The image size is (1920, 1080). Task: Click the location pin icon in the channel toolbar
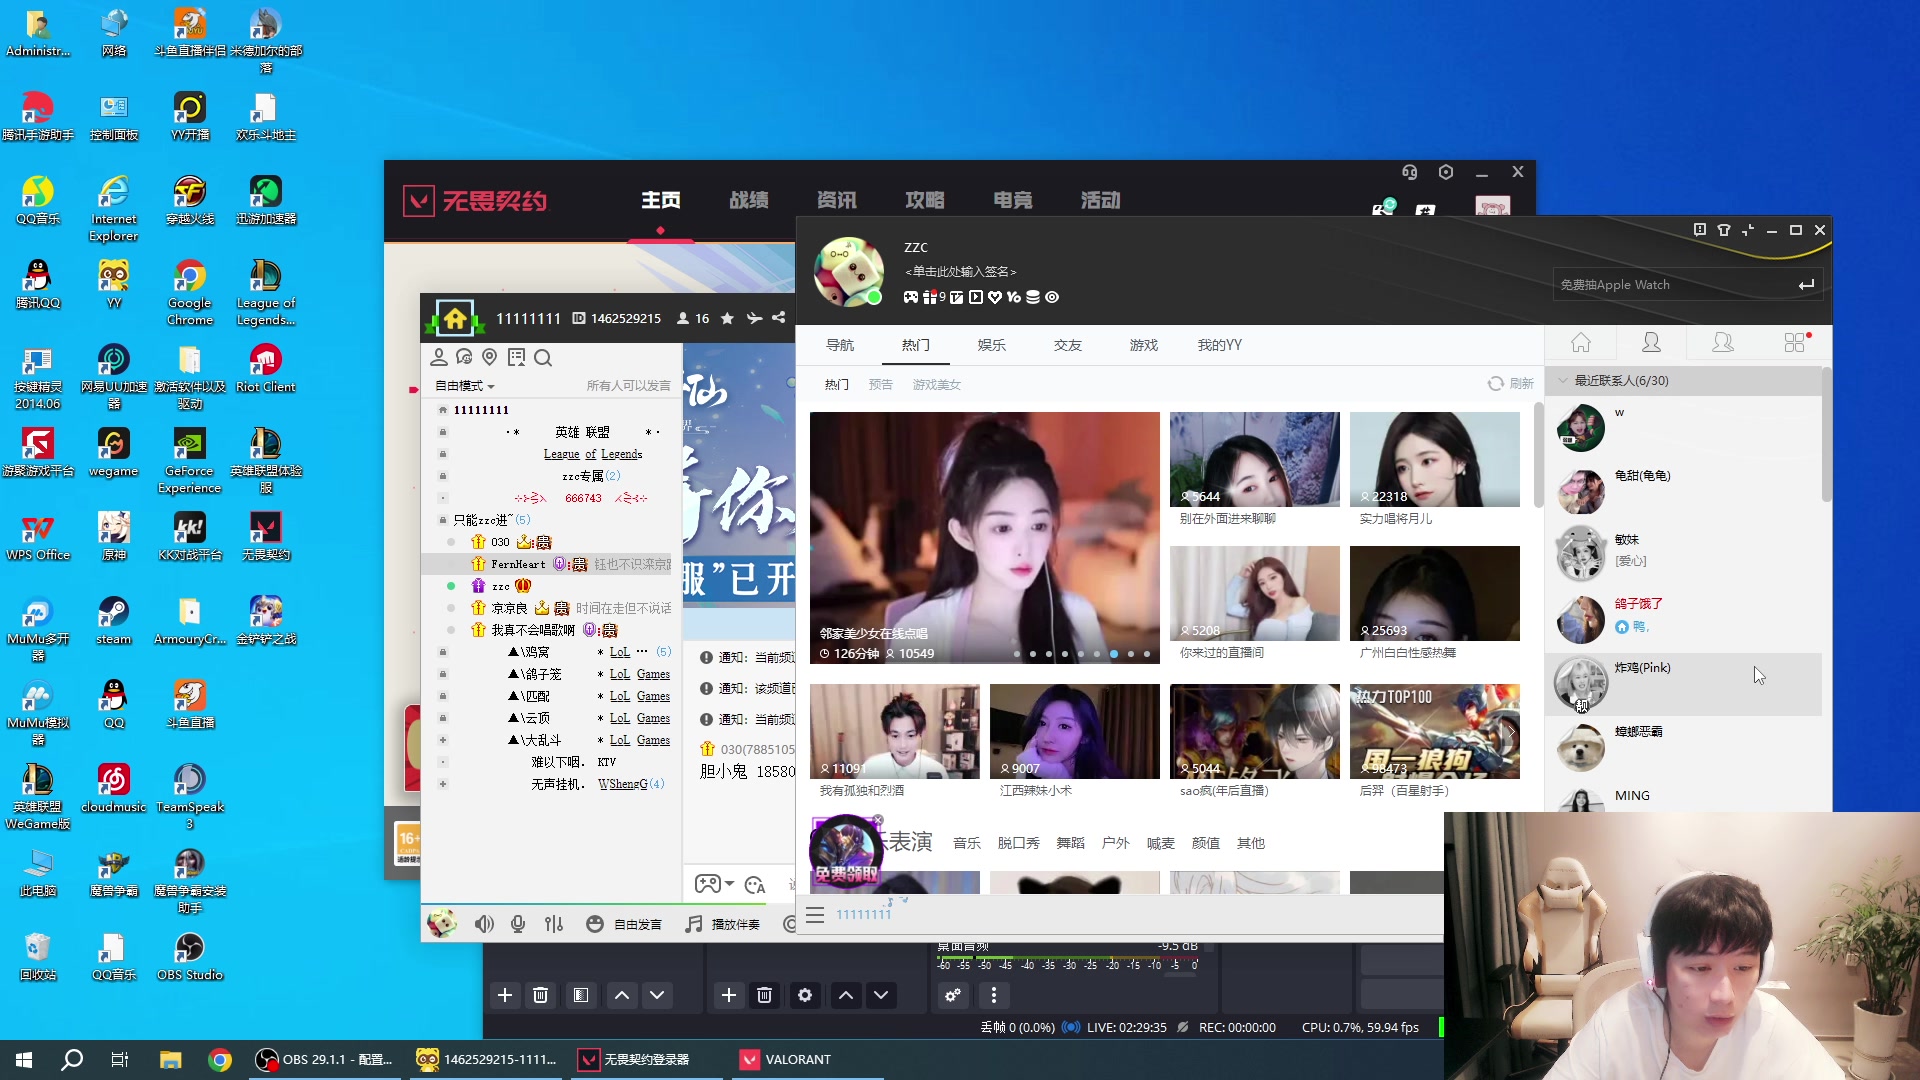489,357
